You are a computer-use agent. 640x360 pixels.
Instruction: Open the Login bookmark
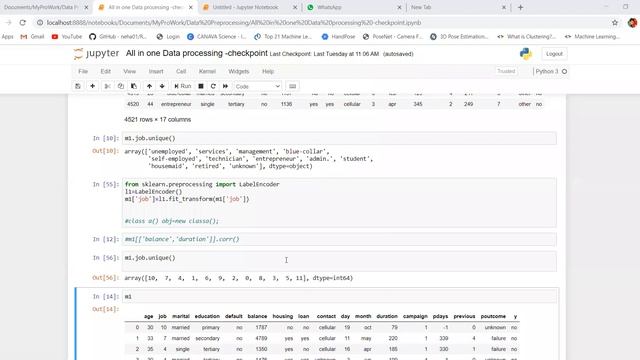[x=168, y=37]
